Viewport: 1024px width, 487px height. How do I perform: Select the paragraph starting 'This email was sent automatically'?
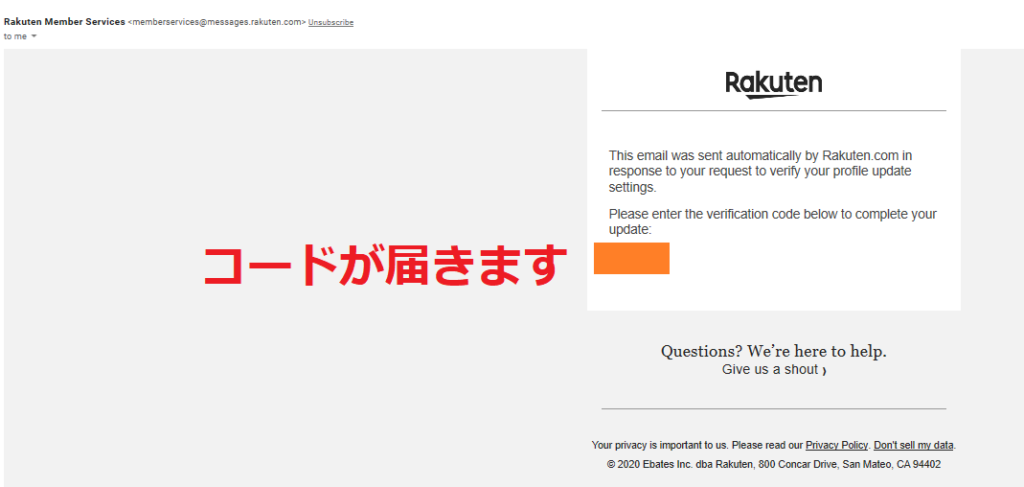pyautogui.click(x=760, y=172)
